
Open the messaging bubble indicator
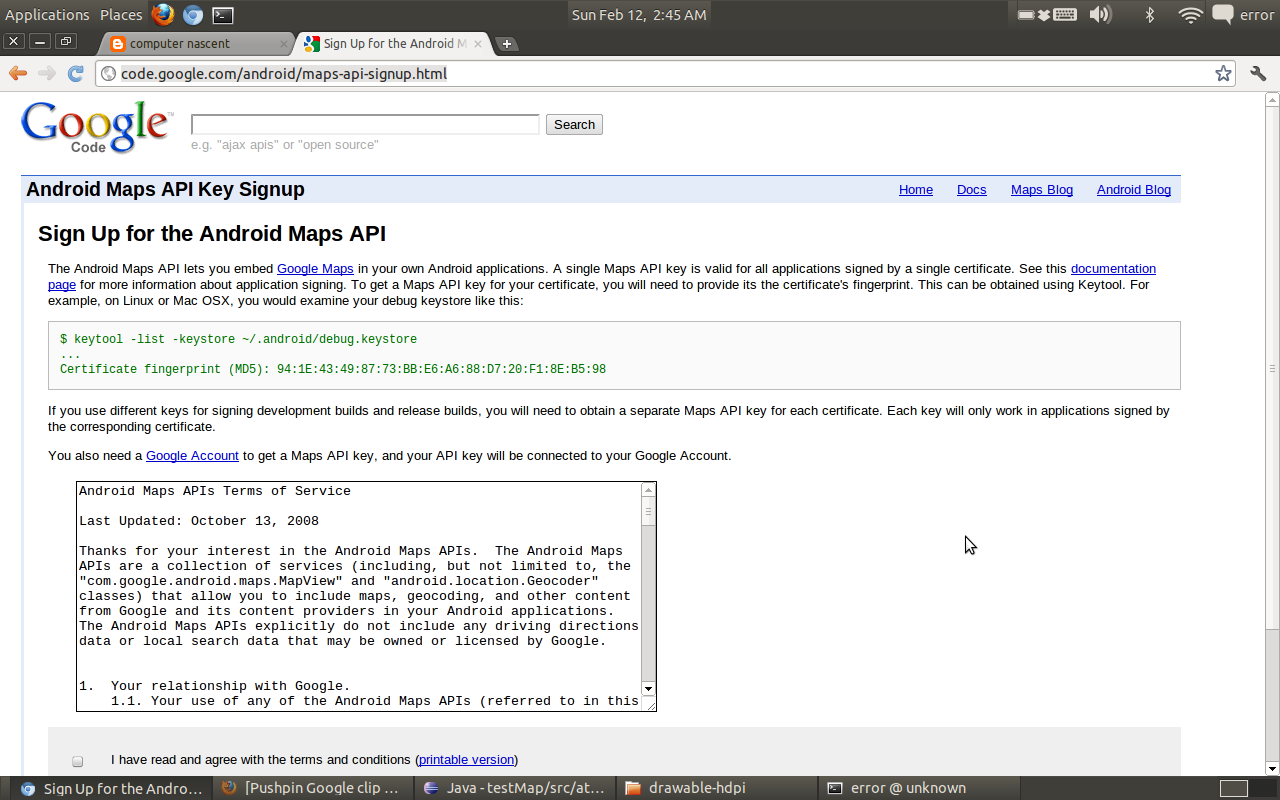[x=1222, y=14]
